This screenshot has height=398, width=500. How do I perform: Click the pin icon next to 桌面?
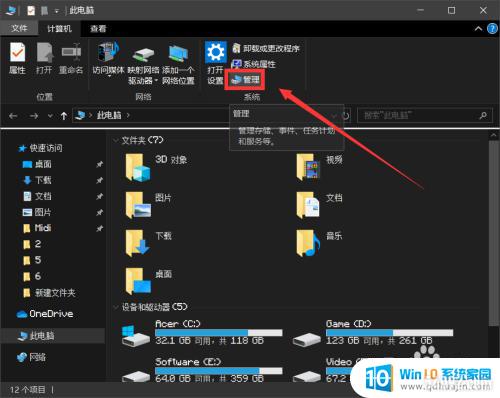pyautogui.click(x=99, y=164)
